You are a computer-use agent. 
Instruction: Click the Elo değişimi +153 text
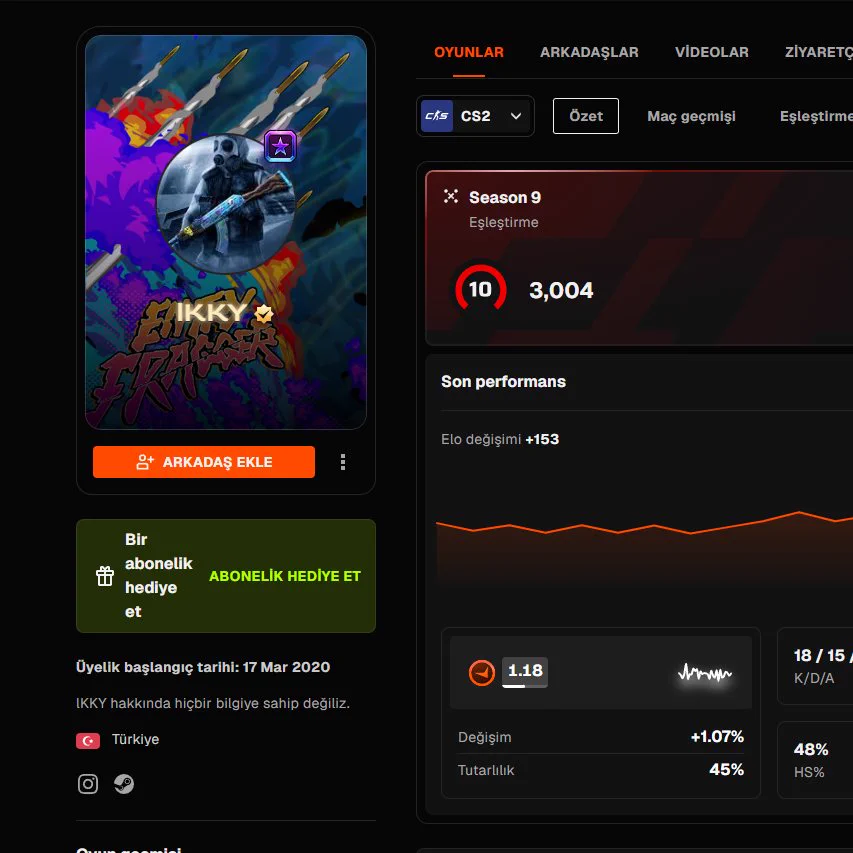click(500, 439)
